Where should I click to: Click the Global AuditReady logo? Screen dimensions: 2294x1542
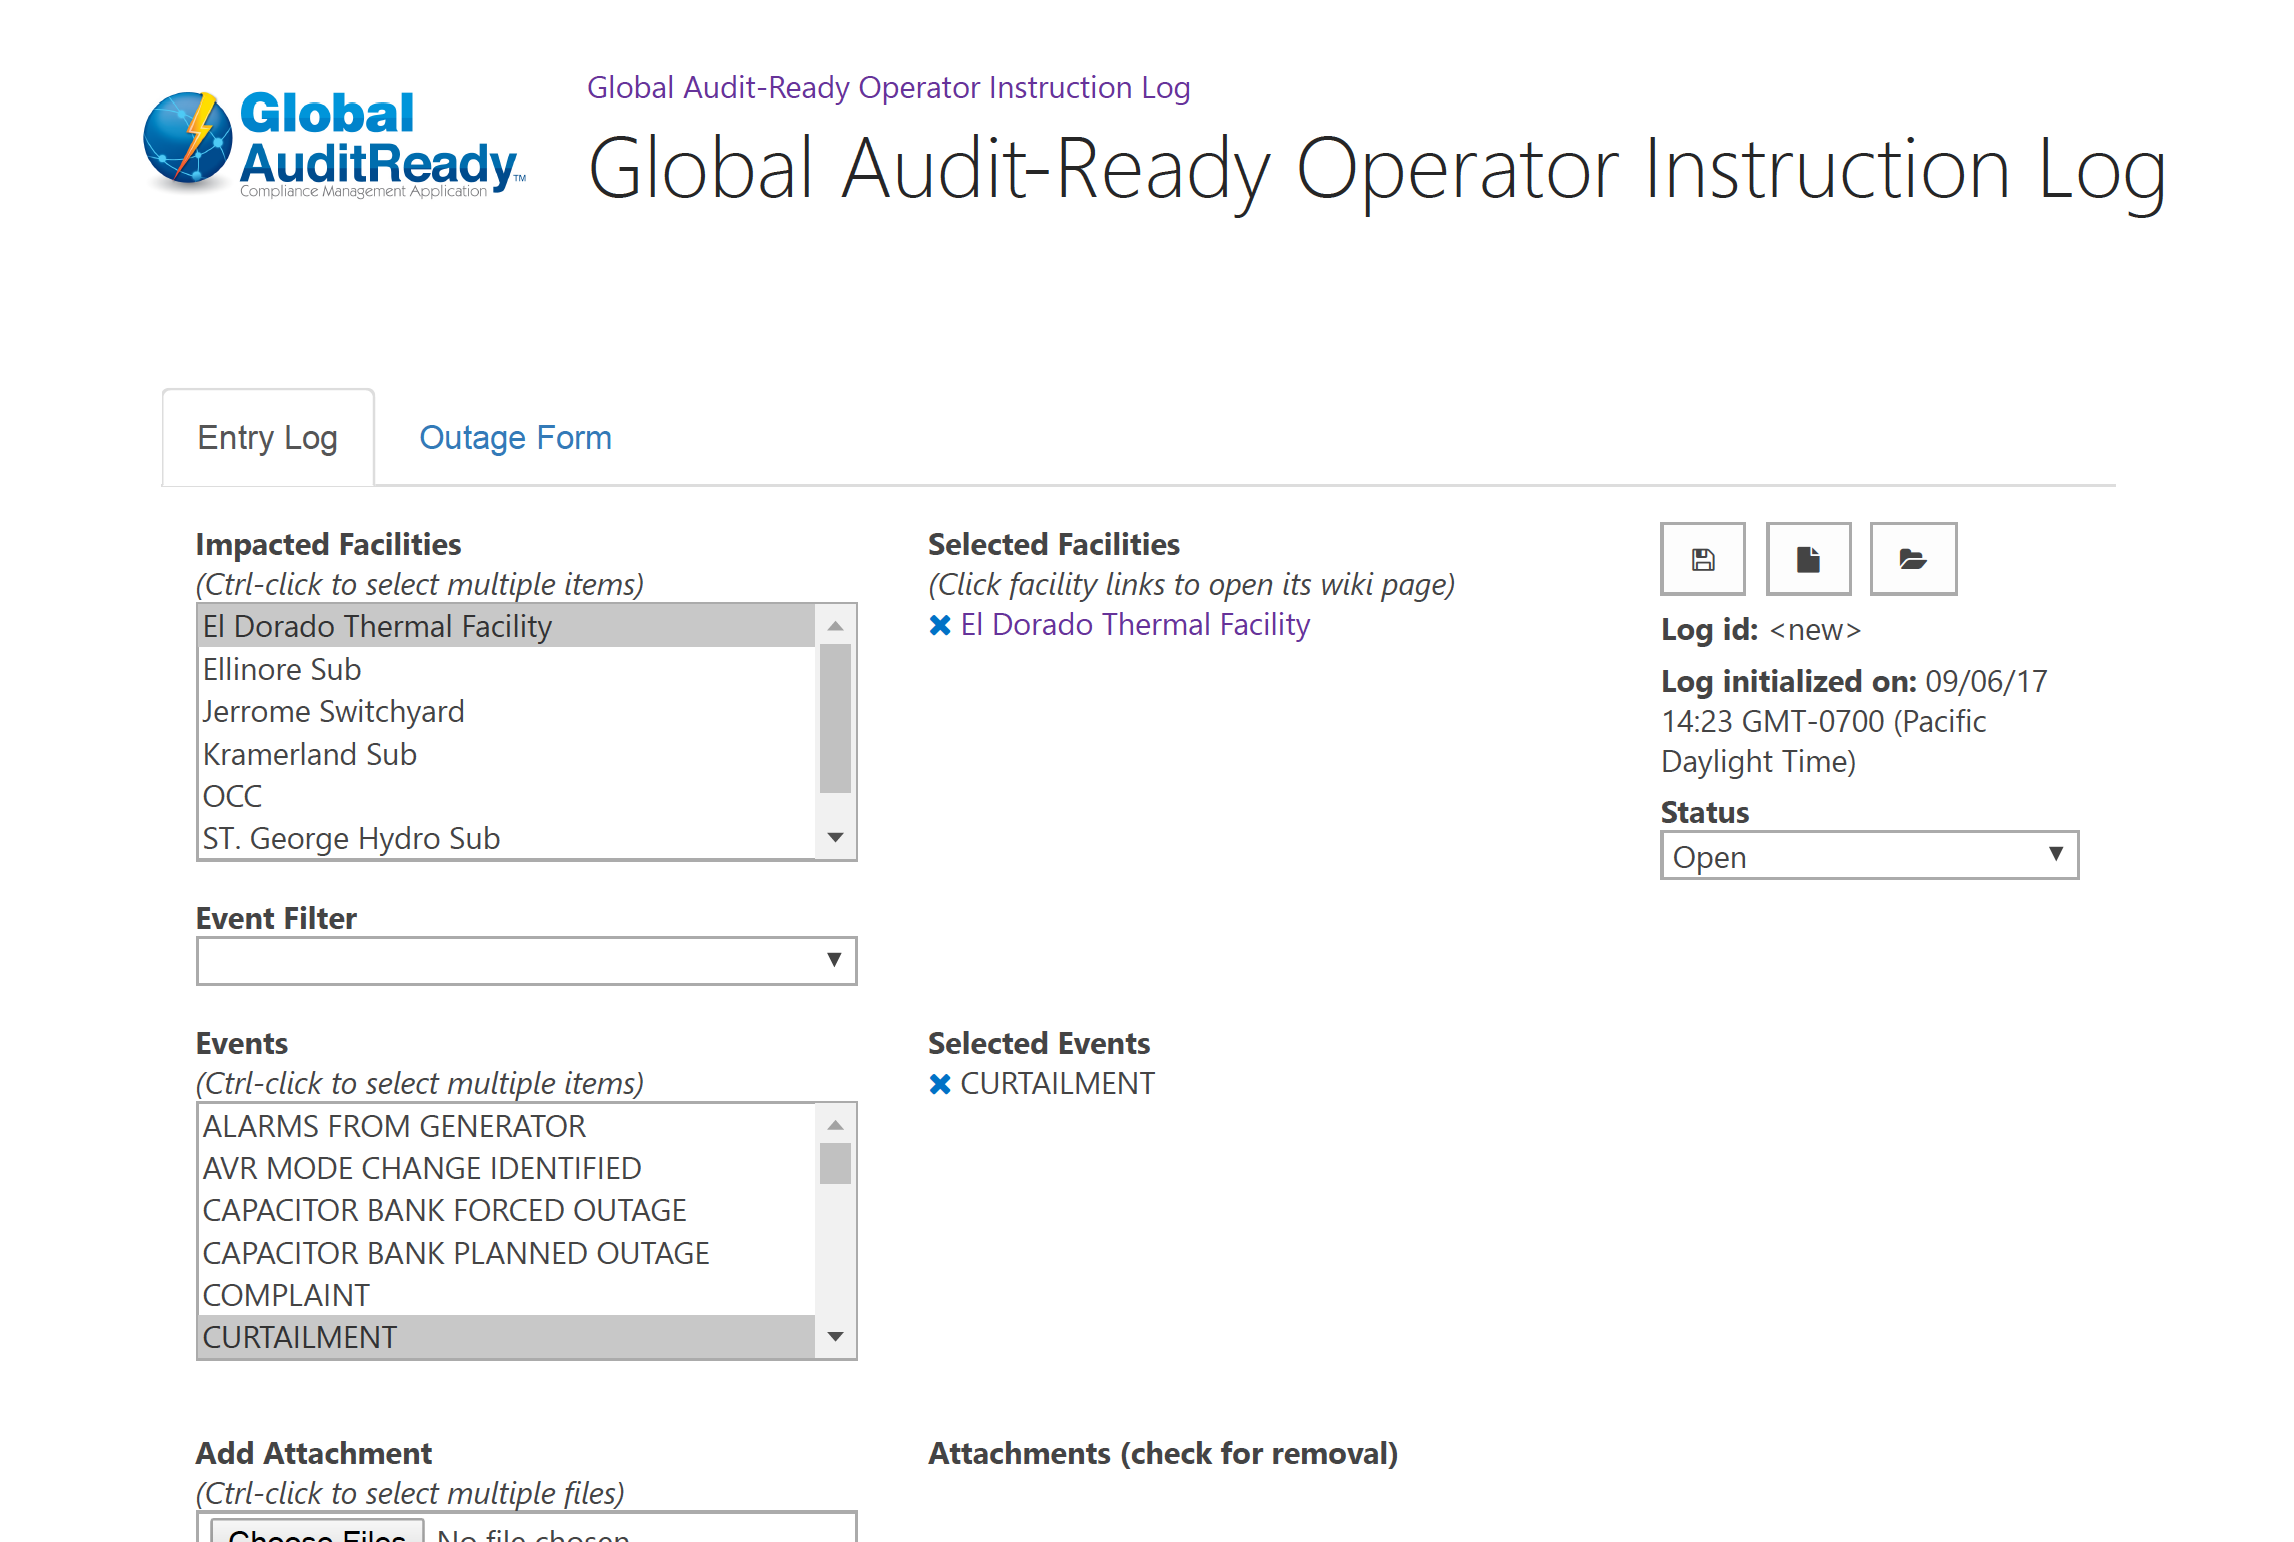coord(335,143)
